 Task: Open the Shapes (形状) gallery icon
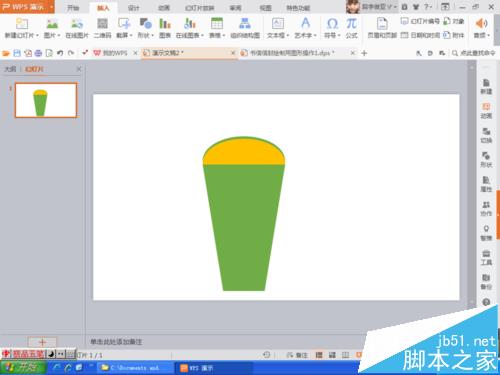145,24
